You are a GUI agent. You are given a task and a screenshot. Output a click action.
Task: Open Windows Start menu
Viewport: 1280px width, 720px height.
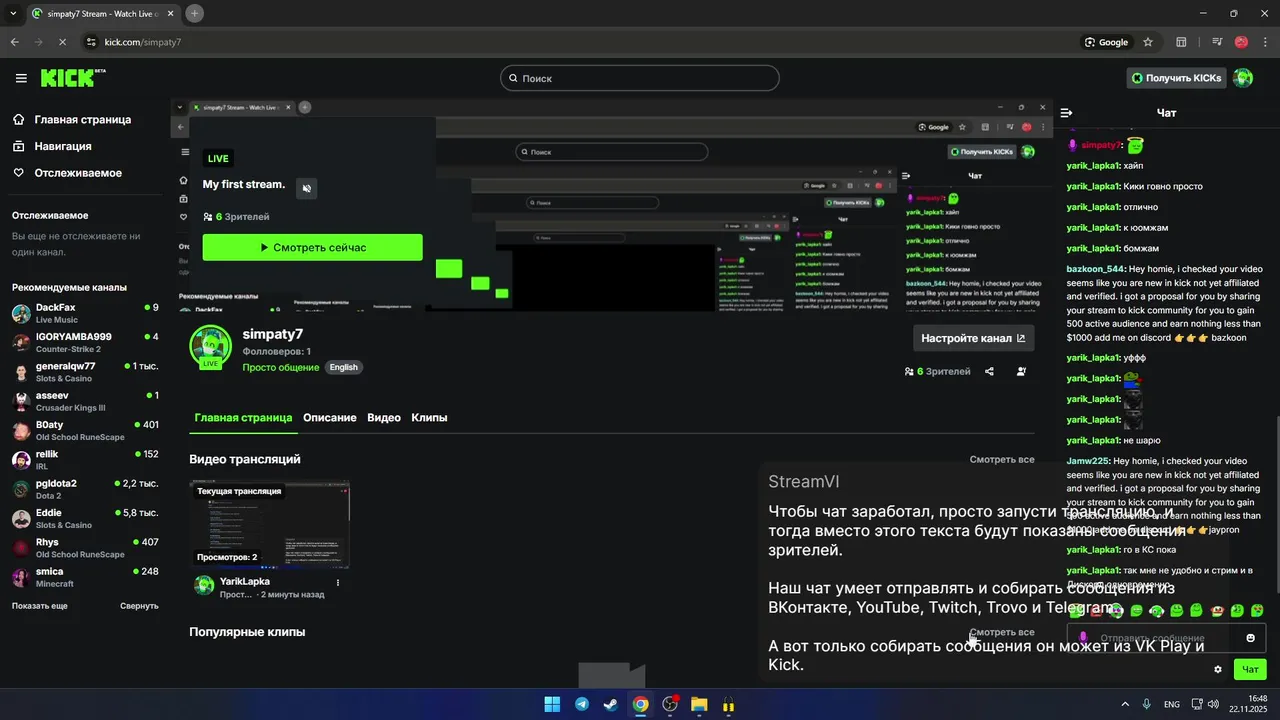point(552,704)
